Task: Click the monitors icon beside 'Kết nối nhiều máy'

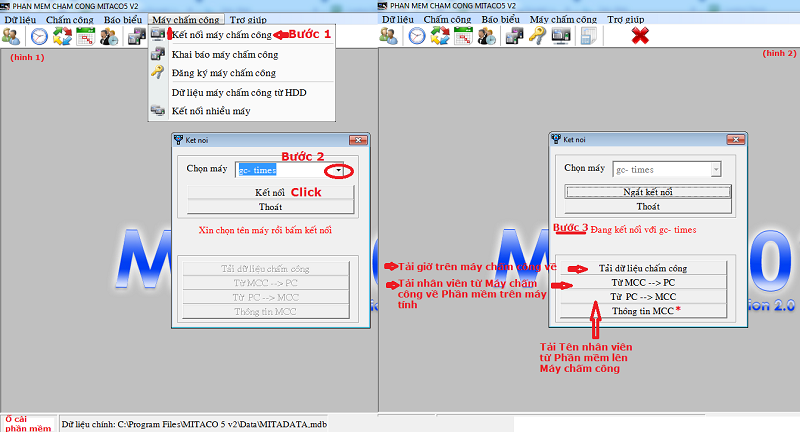Action: pyautogui.click(x=158, y=110)
